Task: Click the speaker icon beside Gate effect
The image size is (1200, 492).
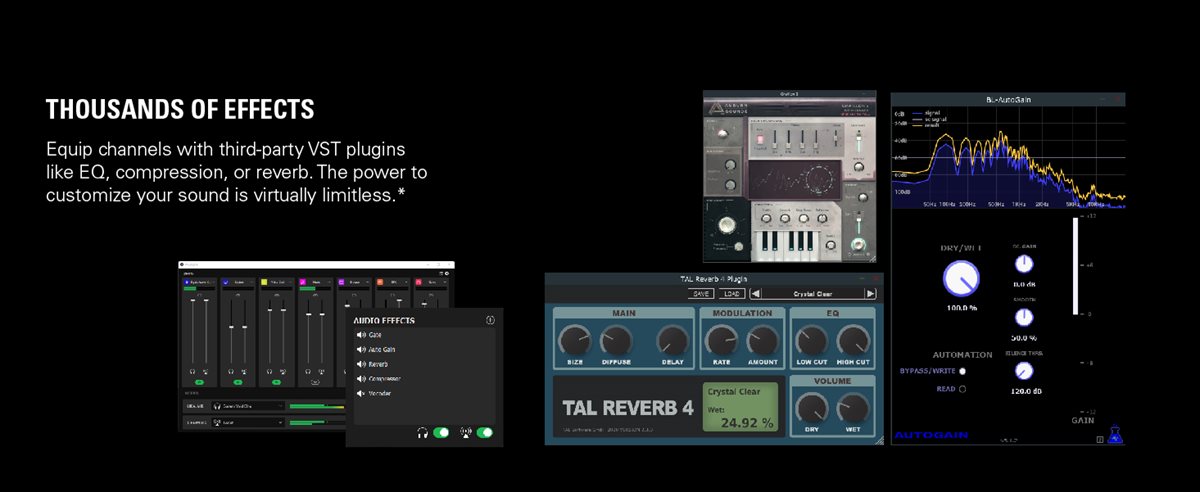Action: [360, 335]
